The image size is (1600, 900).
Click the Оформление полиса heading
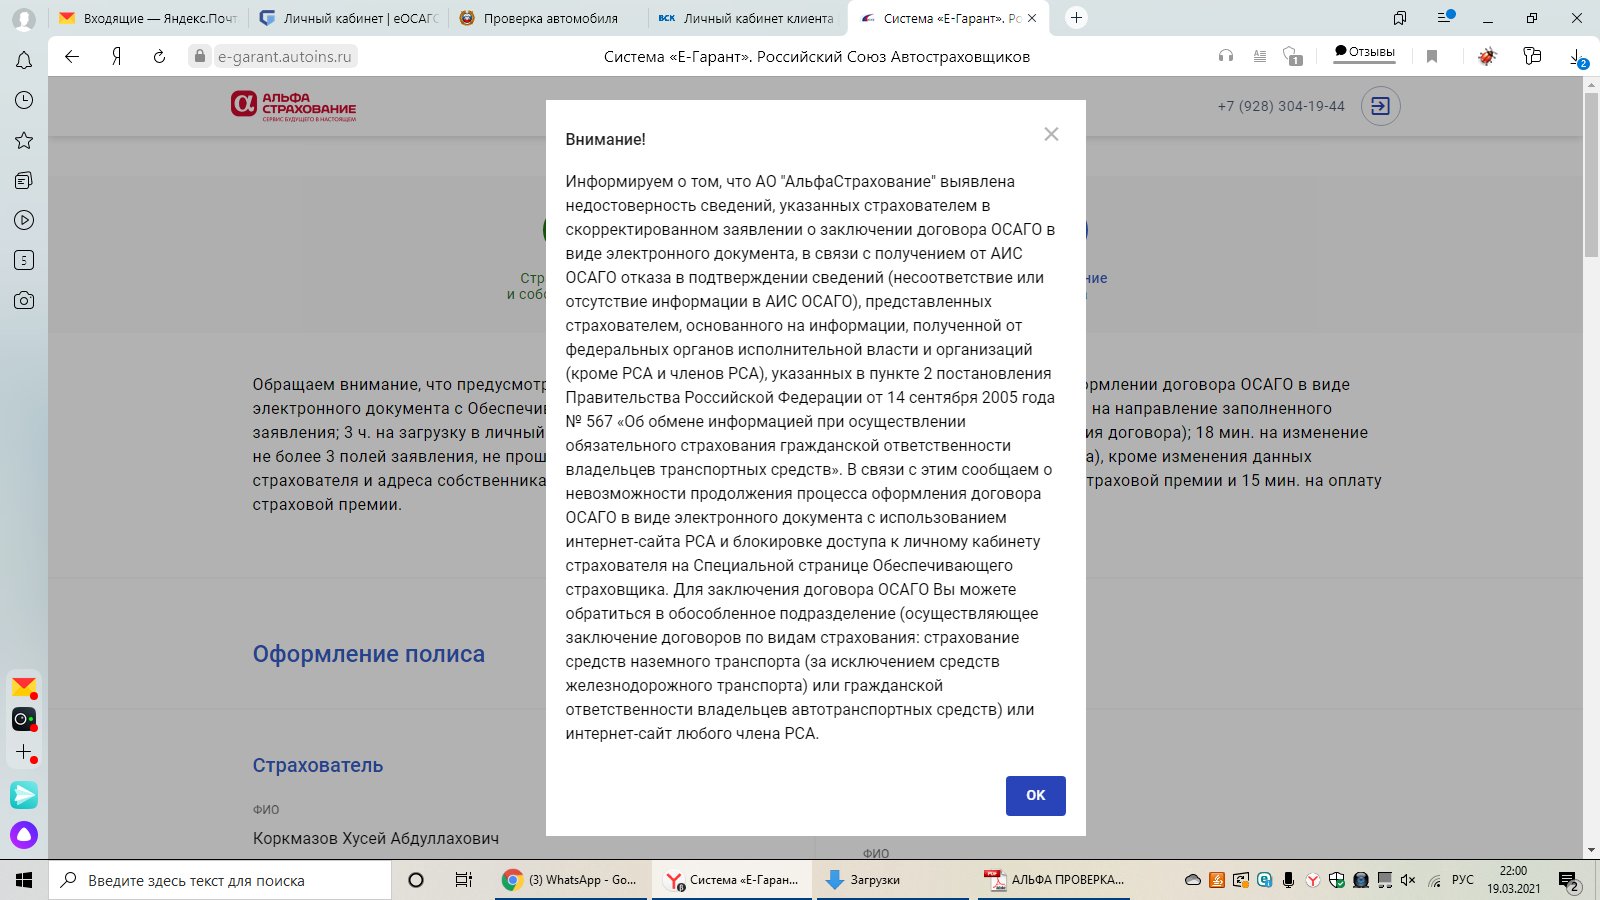tap(368, 654)
